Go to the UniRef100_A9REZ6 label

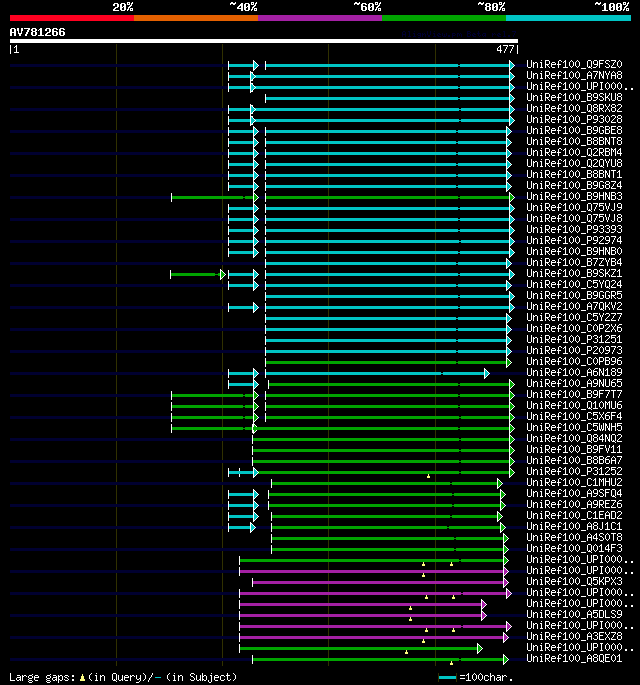pyautogui.click(x=574, y=504)
